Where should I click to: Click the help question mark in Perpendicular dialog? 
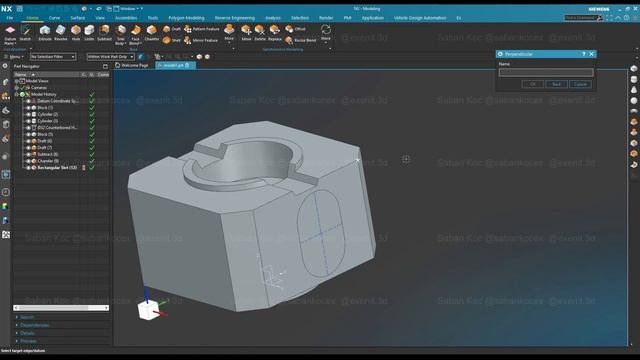pos(584,54)
